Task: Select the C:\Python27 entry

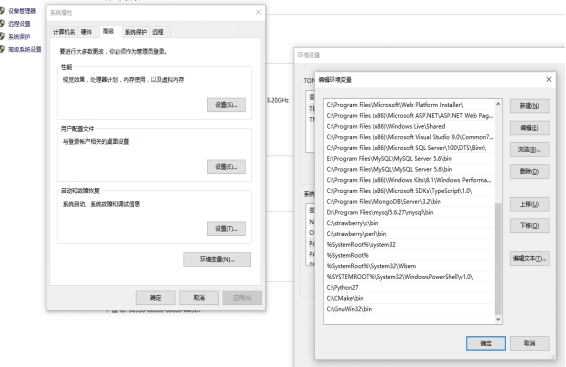Action: (x=409, y=287)
